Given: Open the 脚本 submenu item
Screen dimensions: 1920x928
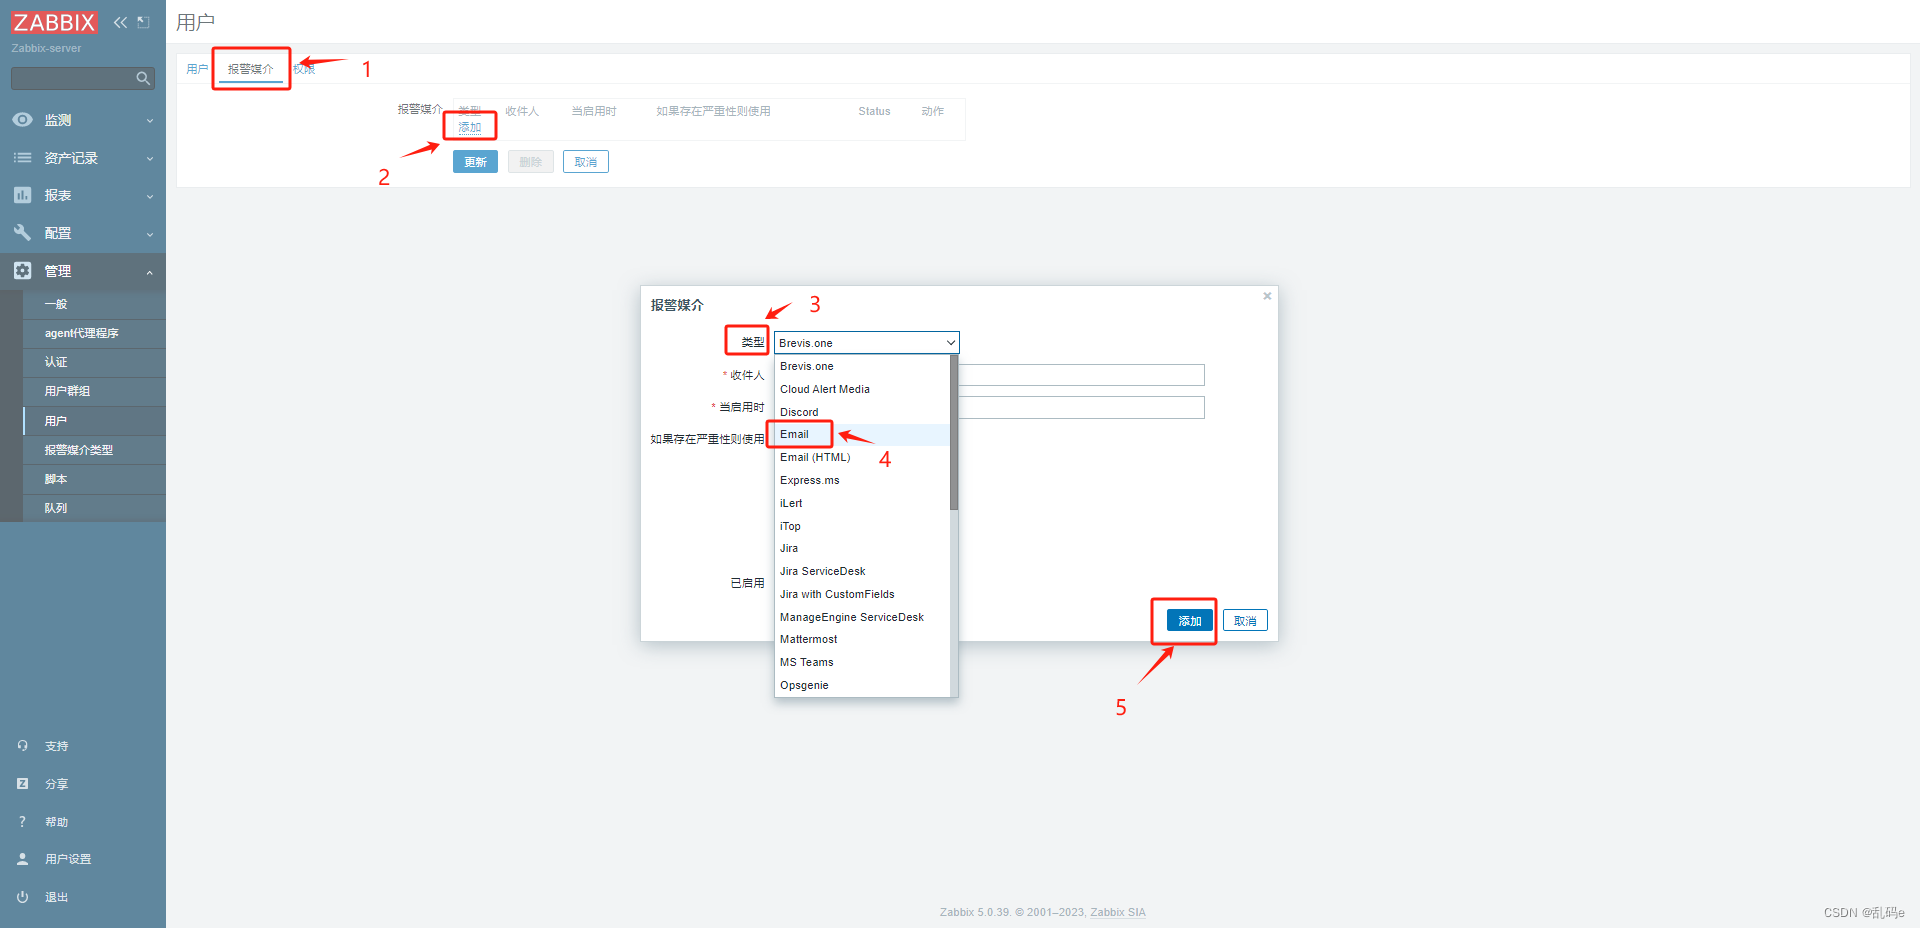Looking at the screenshot, I should point(94,479).
